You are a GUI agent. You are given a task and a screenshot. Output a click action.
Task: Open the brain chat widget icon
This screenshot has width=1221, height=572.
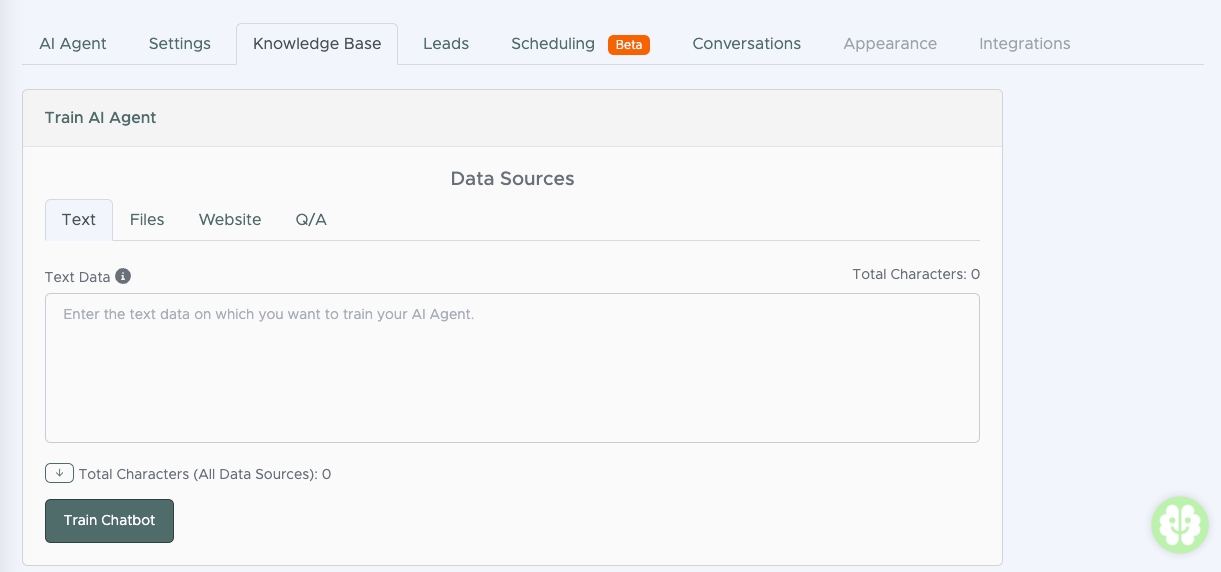pyautogui.click(x=1179, y=524)
